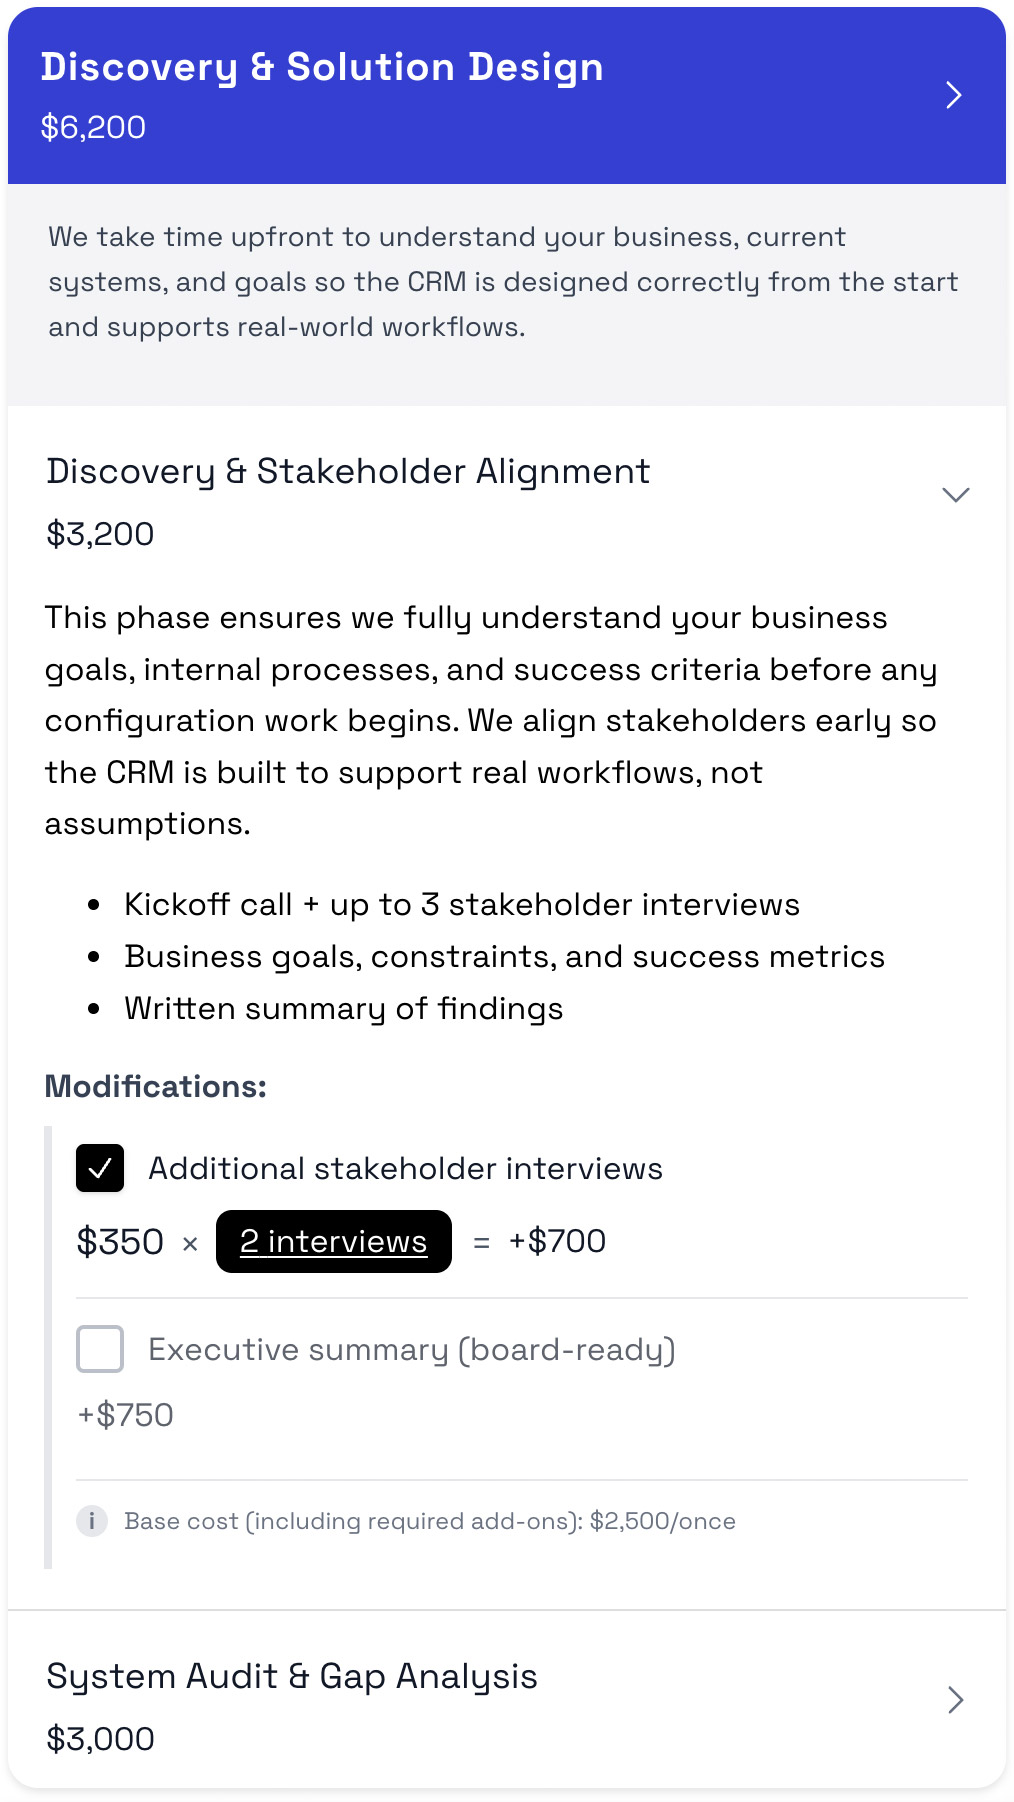Open the 2 interviews quantity selector
This screenshot has width=1014, height=1802.
pos(334,1242)
